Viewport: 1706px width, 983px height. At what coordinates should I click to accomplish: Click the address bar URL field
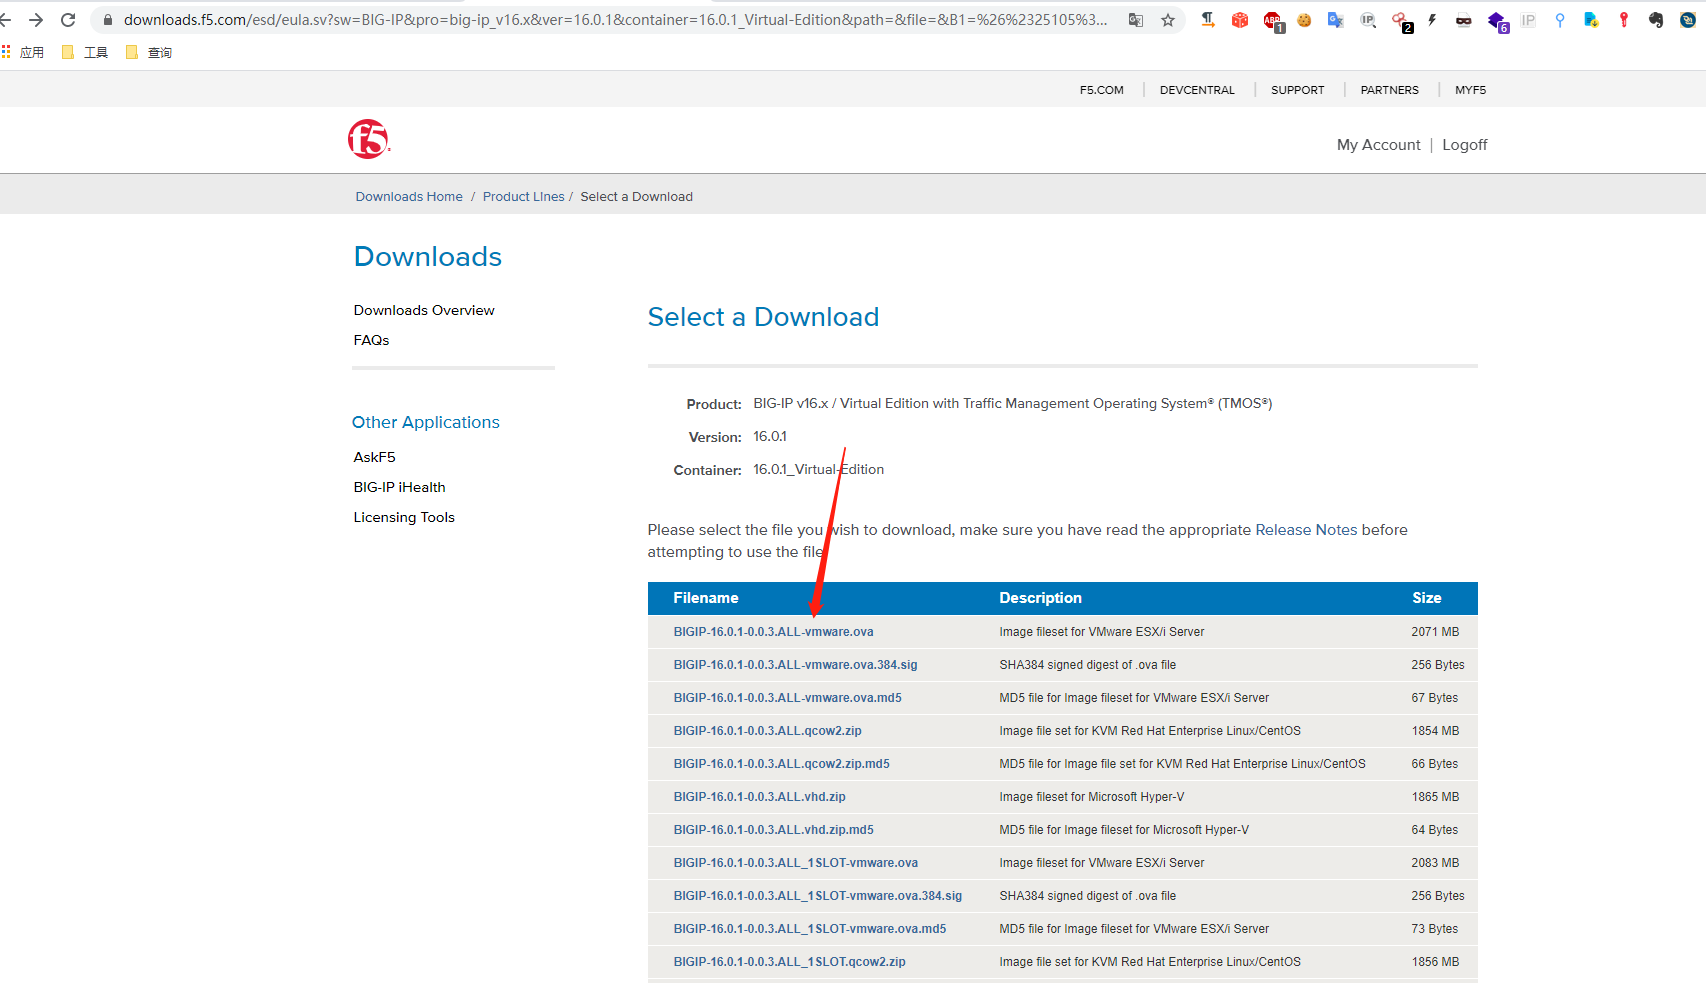click(615, 20)
